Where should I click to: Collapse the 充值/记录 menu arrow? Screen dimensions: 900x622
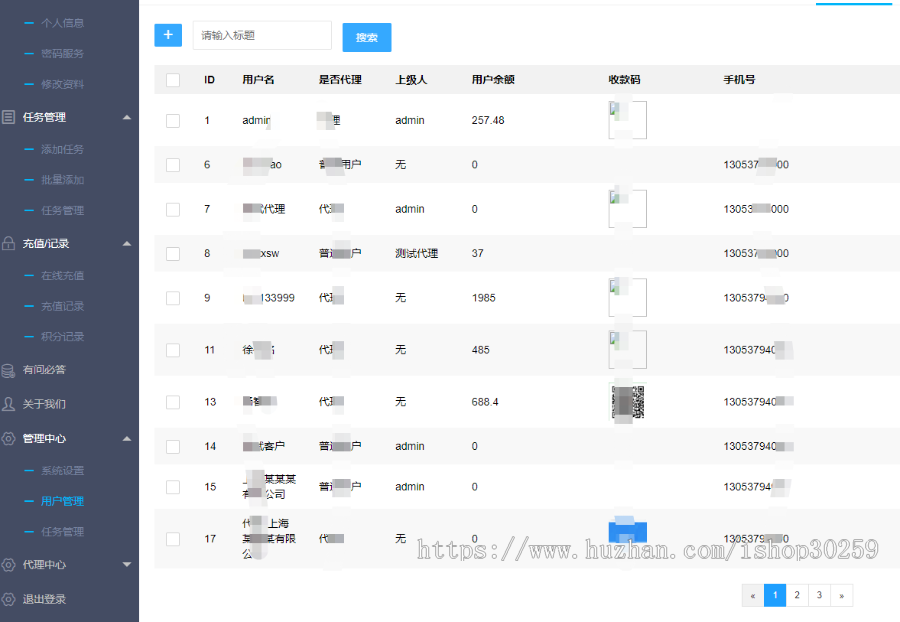(x=127, y=243)
